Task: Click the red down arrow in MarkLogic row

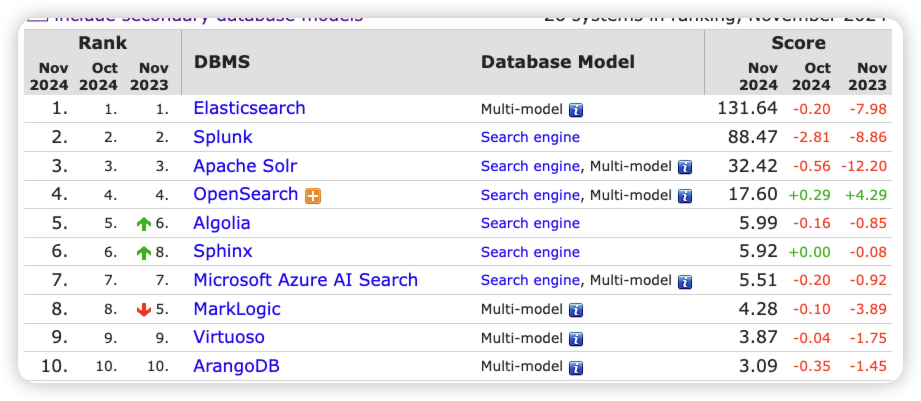Action: coord(143,310)
